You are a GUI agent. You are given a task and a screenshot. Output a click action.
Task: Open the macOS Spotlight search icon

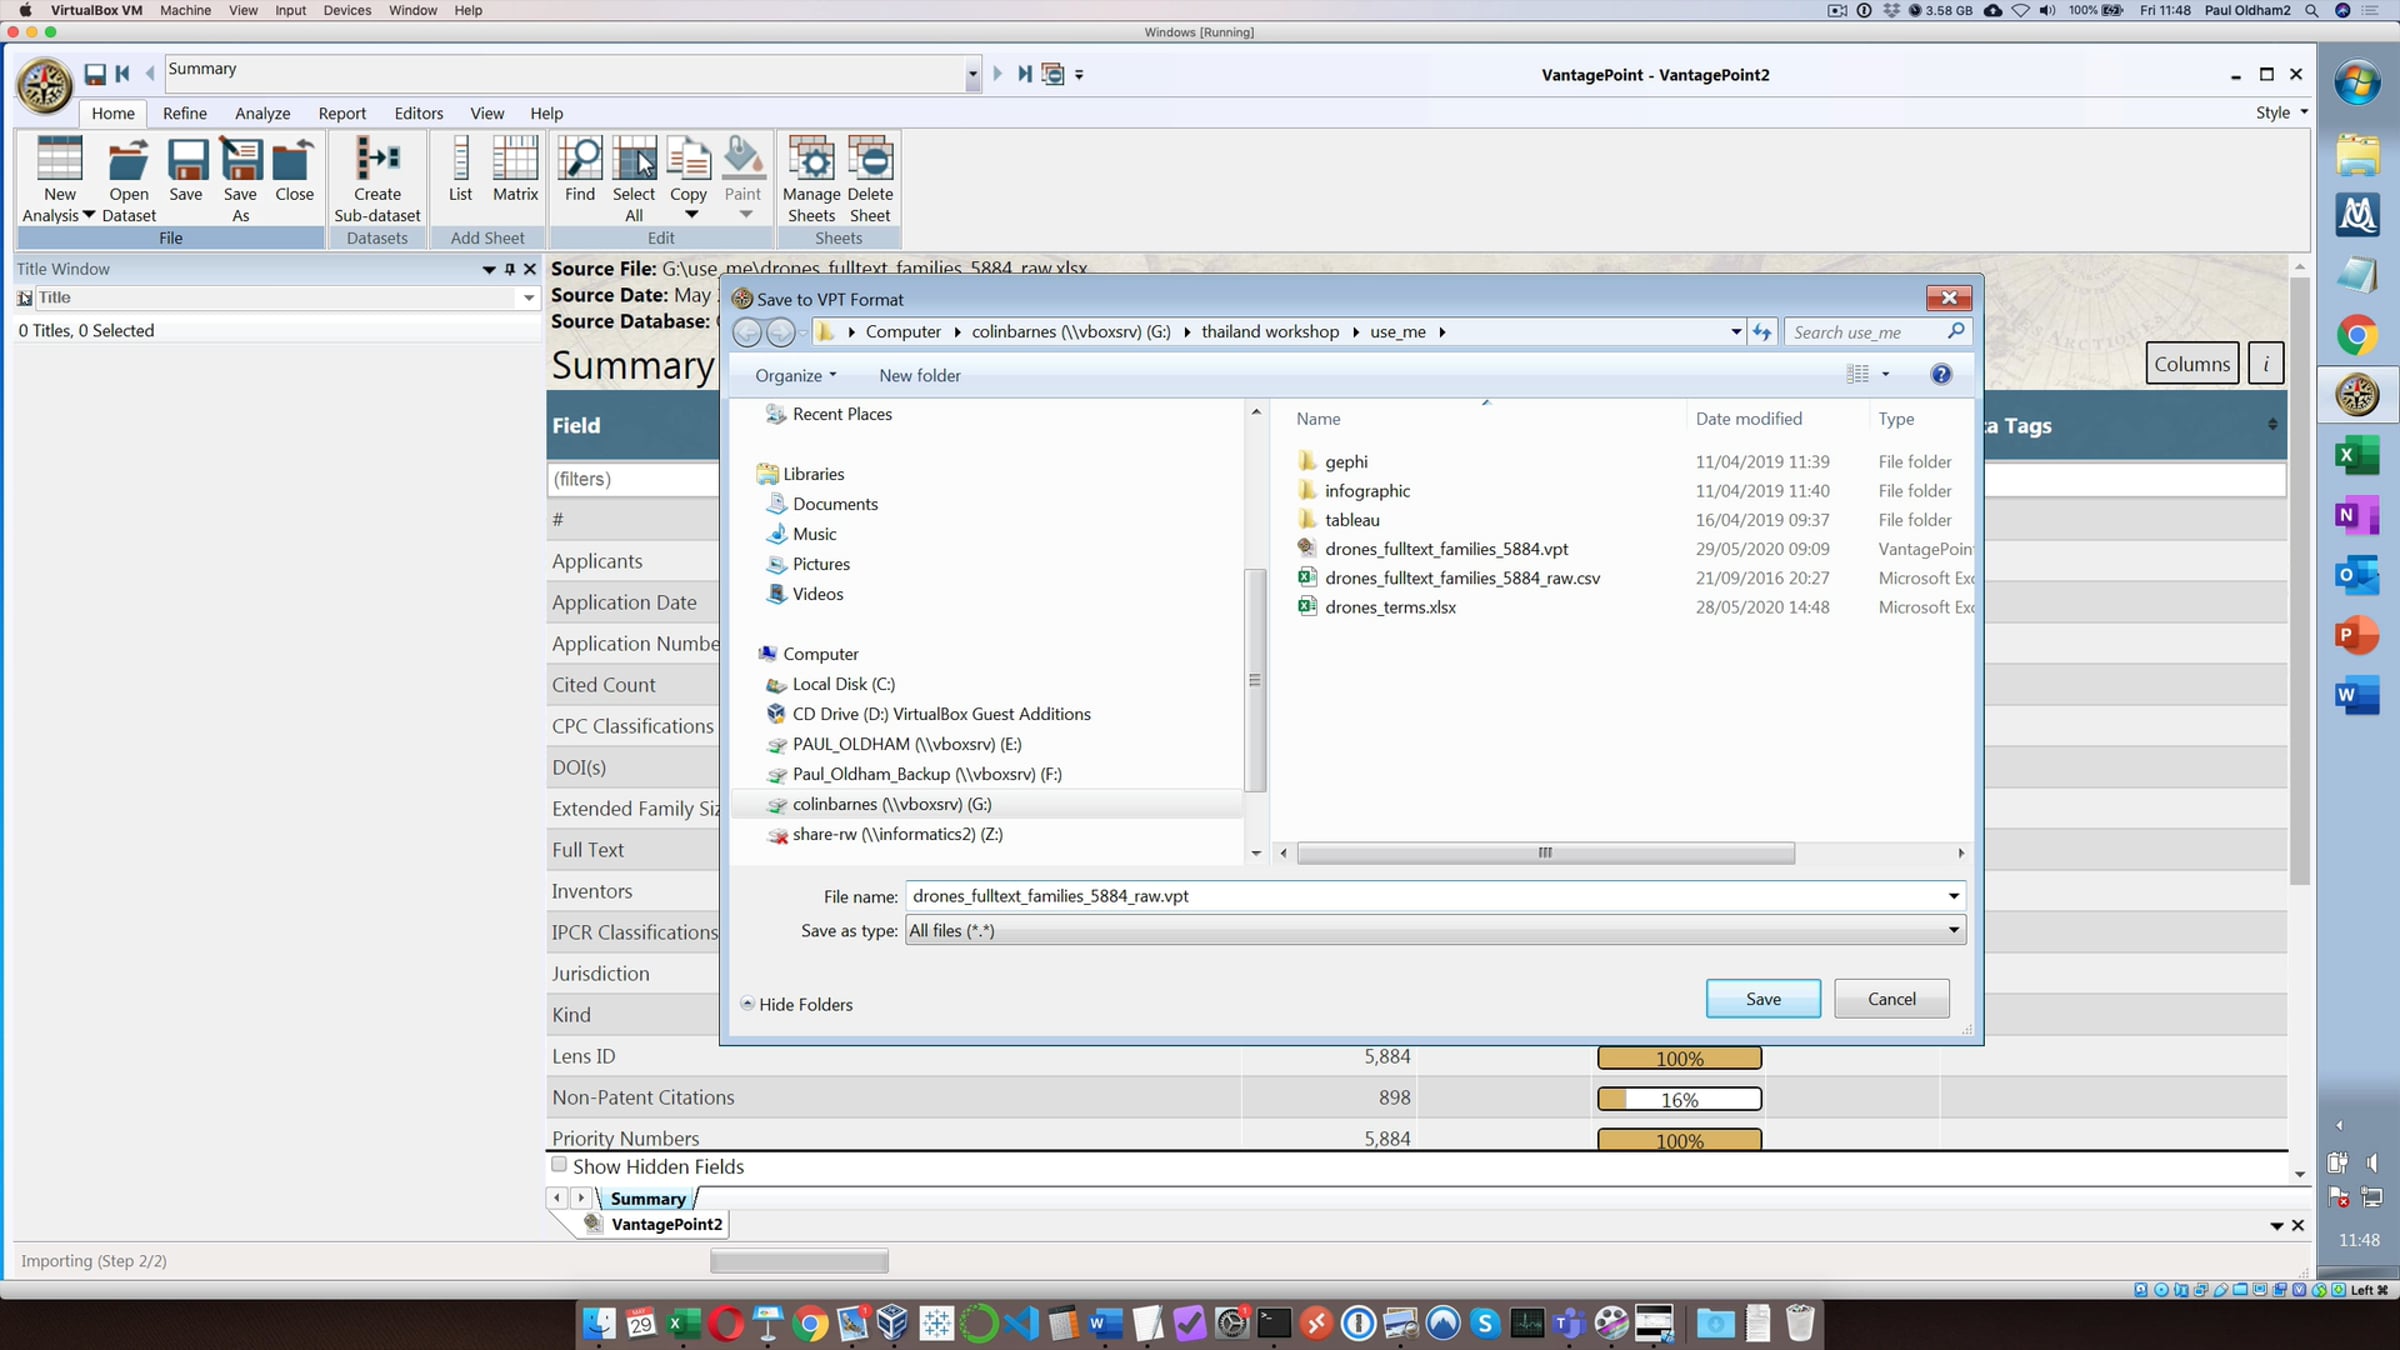[2311, 10]
